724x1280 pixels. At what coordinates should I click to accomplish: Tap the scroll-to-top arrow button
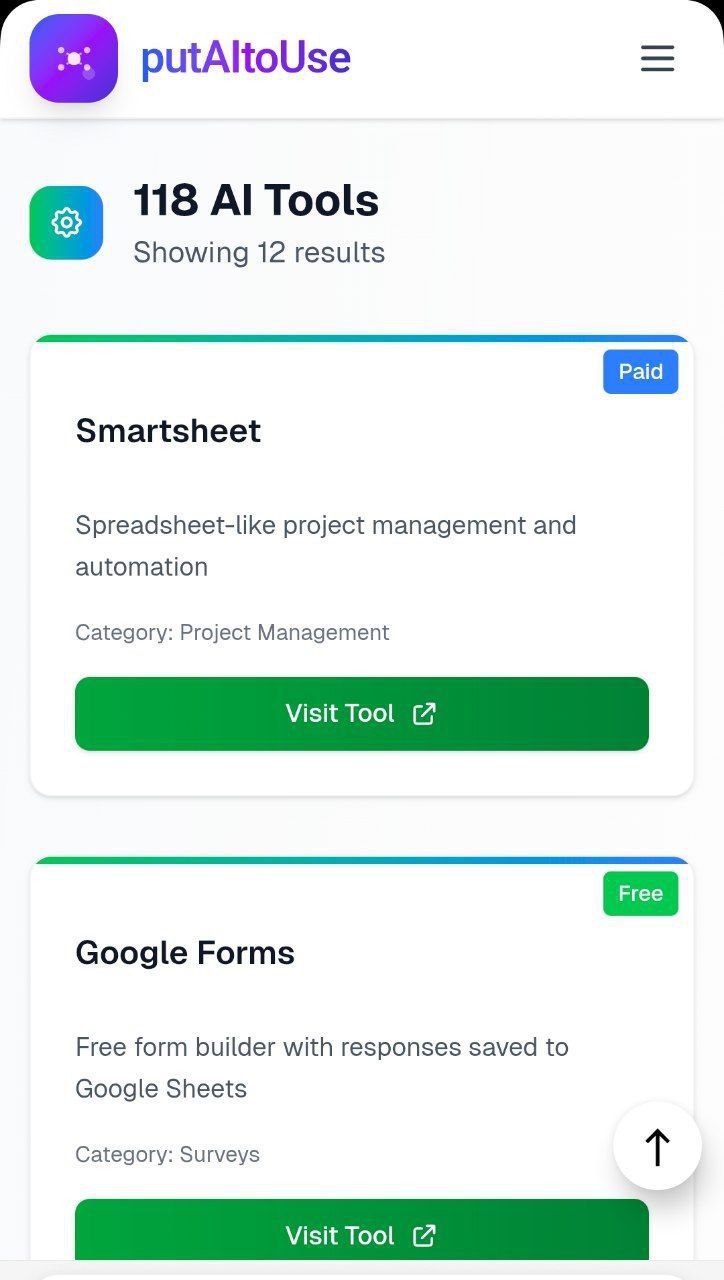[x=657, y=1146]
